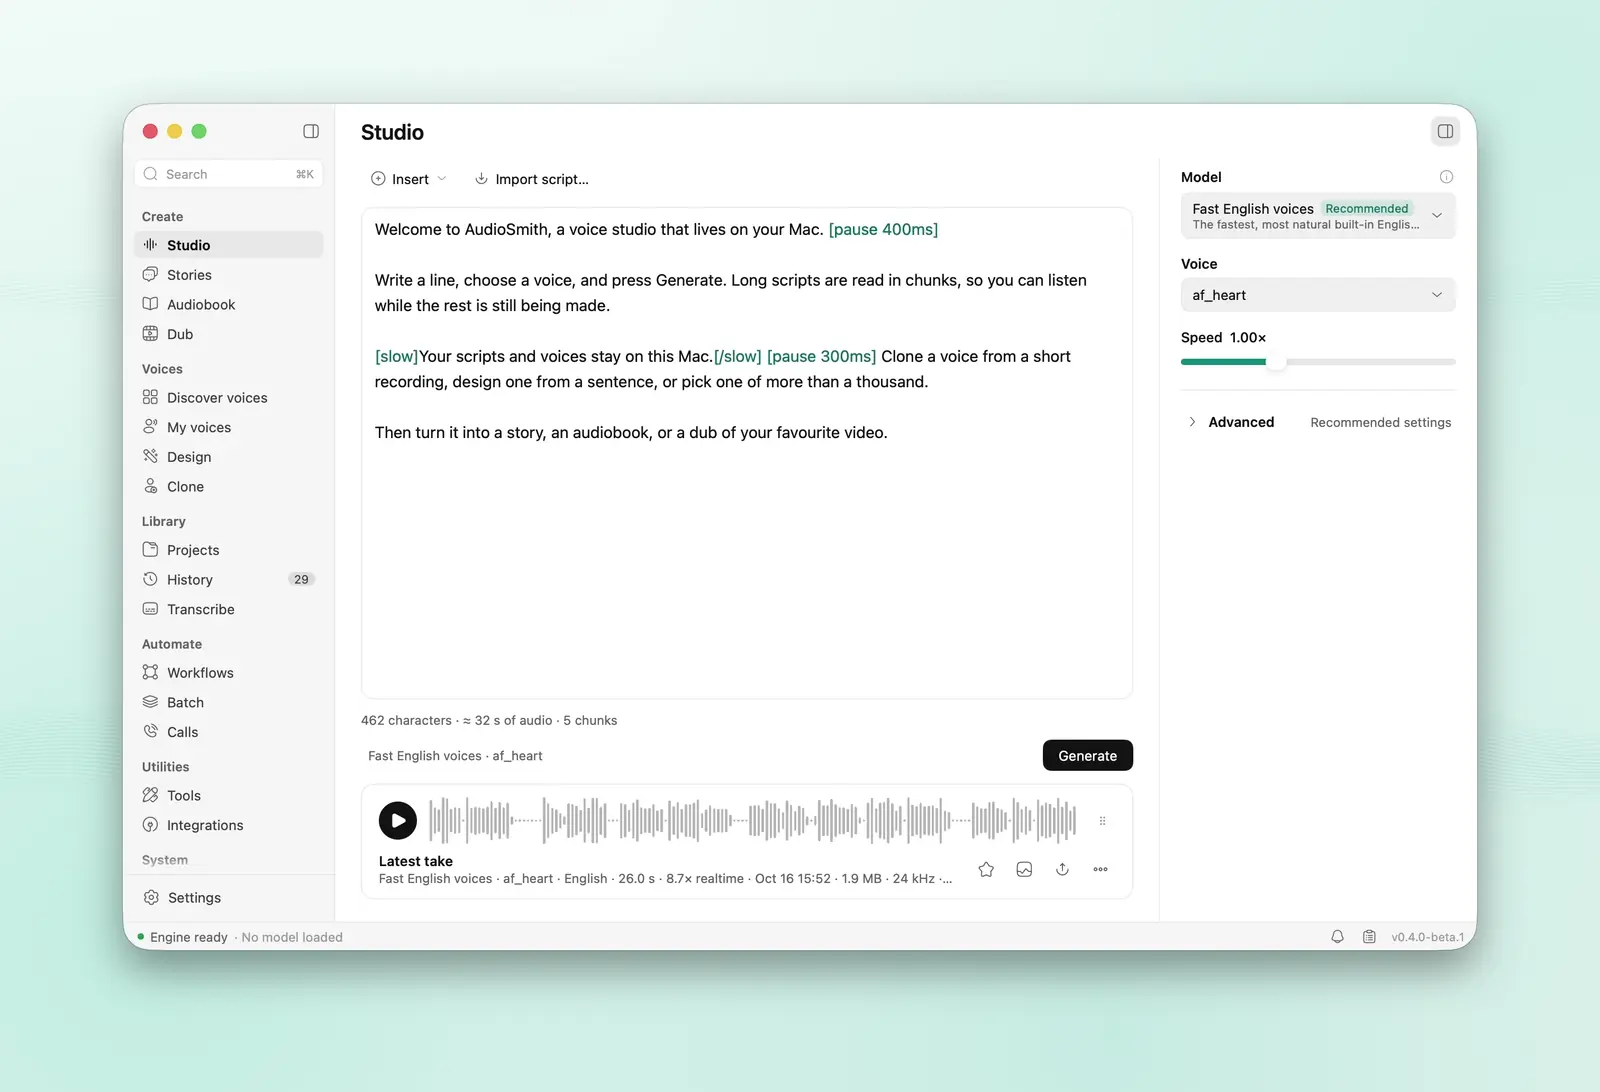Open notifications bell in status bar
Image resolution: width=1600 pixels, height=1092 pixels.
(1337, 937)
